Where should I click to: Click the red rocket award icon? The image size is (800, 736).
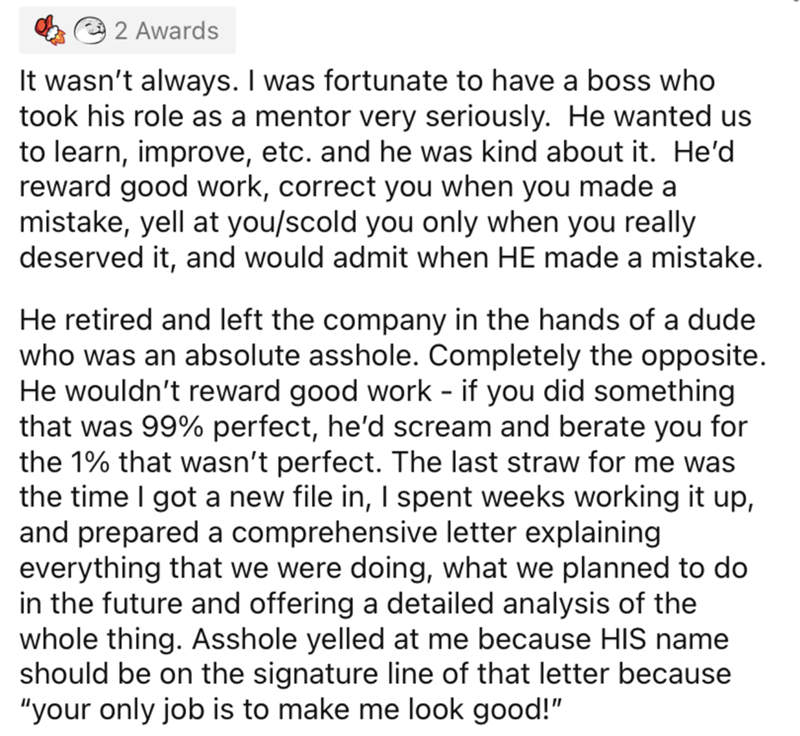tap(48, 31)
